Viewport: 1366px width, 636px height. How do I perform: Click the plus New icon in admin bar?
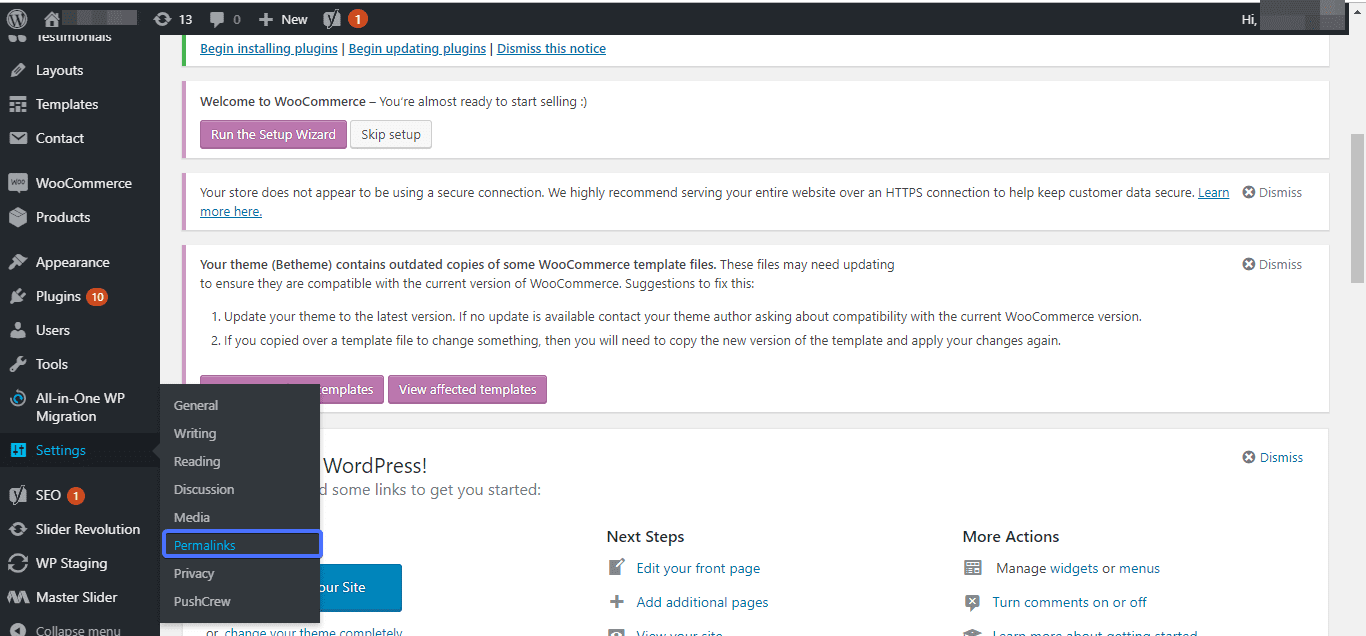tap(265, 19)
